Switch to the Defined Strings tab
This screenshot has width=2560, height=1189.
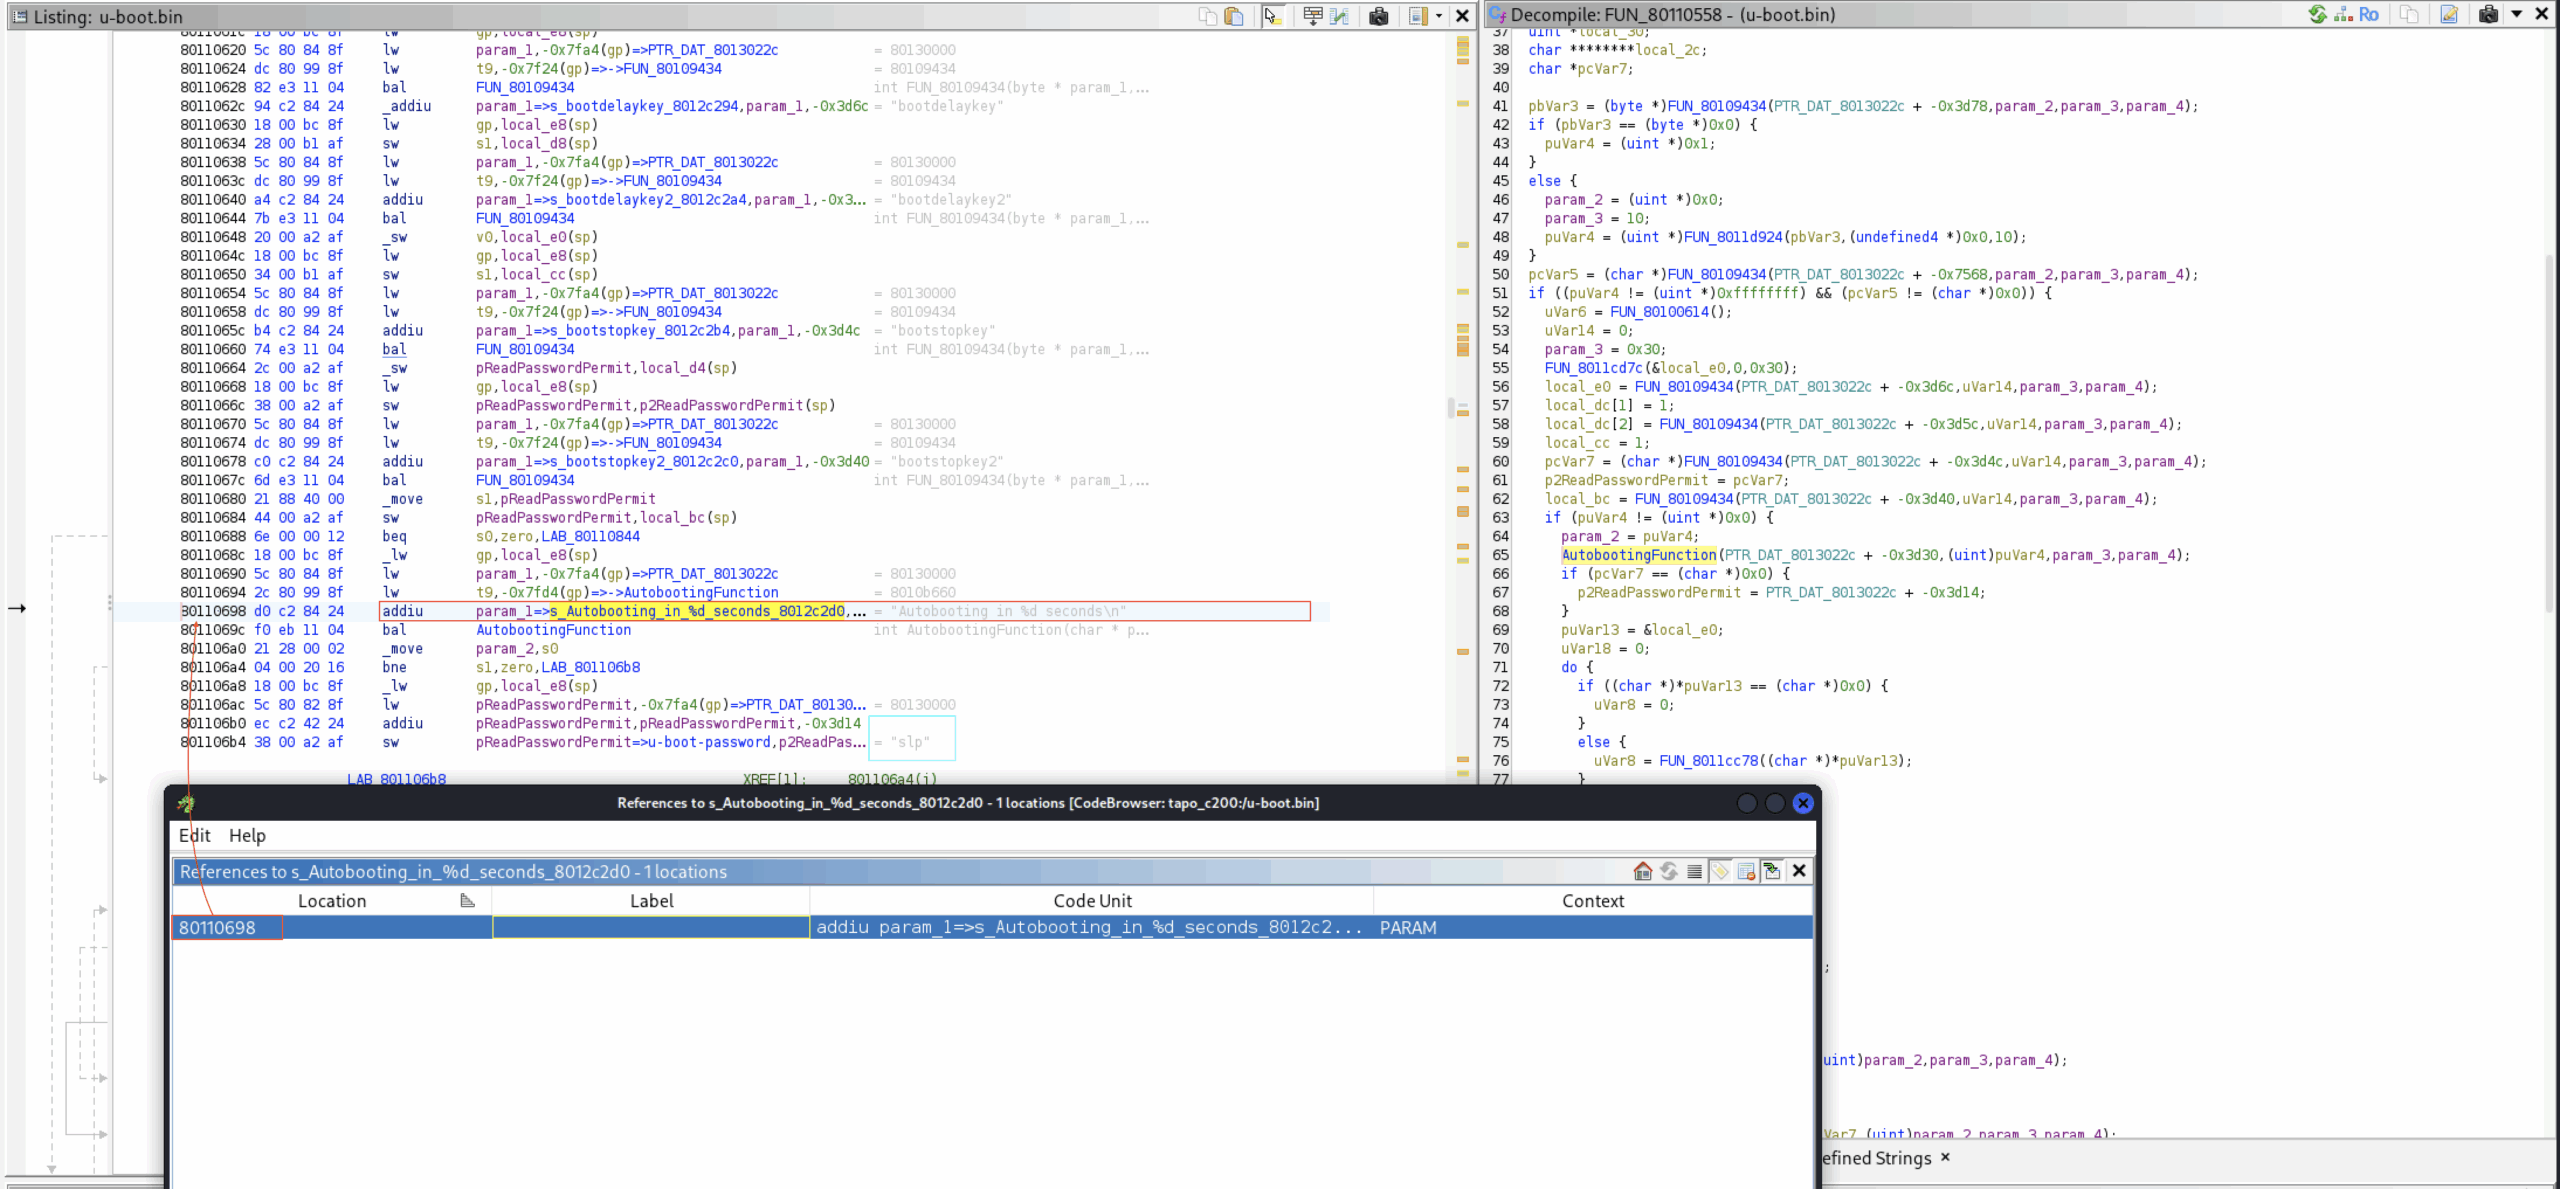[1877, 1158]
